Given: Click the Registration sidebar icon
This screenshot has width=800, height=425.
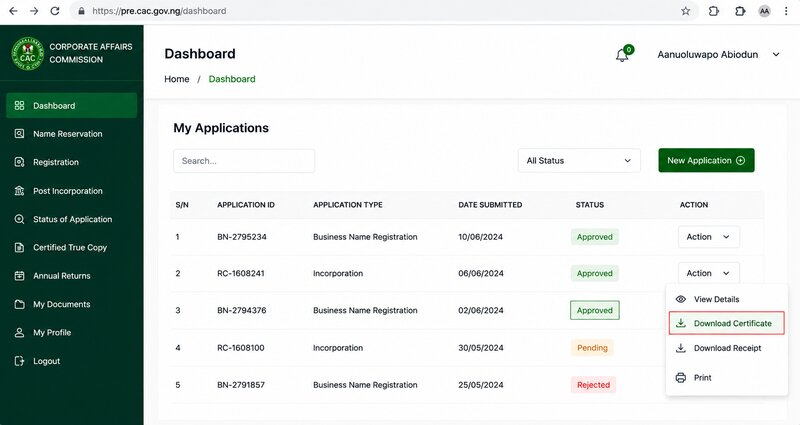Looking at the screenshot, I should tap(19, 162).
